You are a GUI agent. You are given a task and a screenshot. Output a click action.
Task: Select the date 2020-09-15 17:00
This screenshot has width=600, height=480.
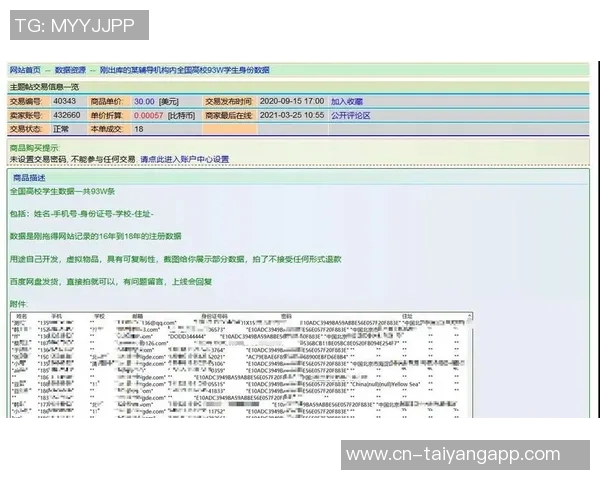point(292,101)
